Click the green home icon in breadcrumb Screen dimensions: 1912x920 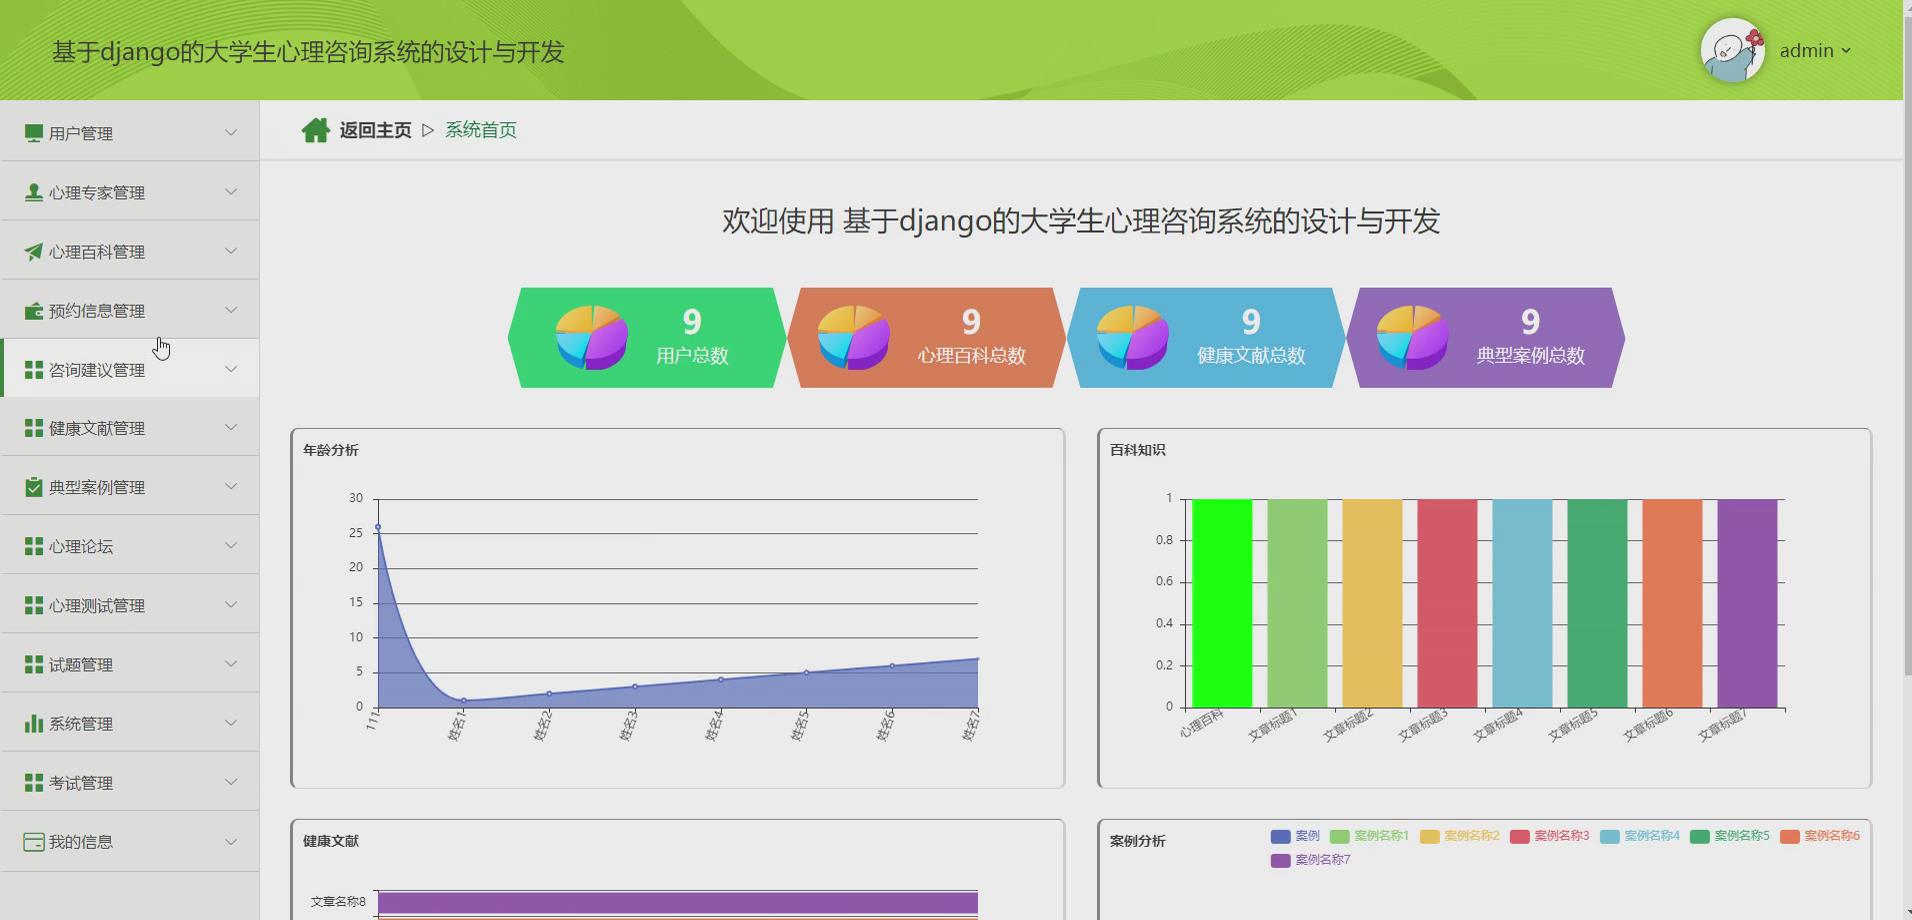(x=316, y=130)
